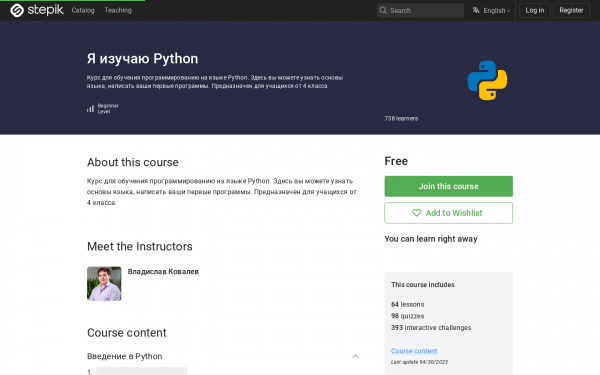This screenshot has width=600, height=375.
Task: Open instructor photo of Владислав Ковалев
Action: (x=104, y=284)
